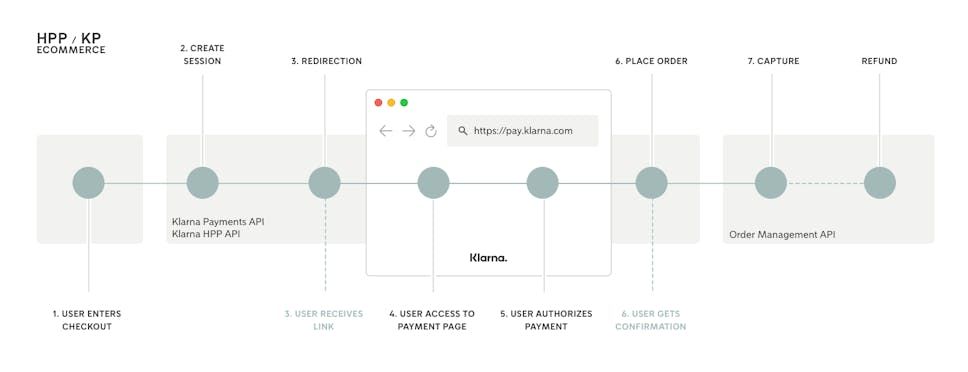Click the browser back arrow icon
Image resolution: width=968 pixels, height=372 pixels.
386,131
